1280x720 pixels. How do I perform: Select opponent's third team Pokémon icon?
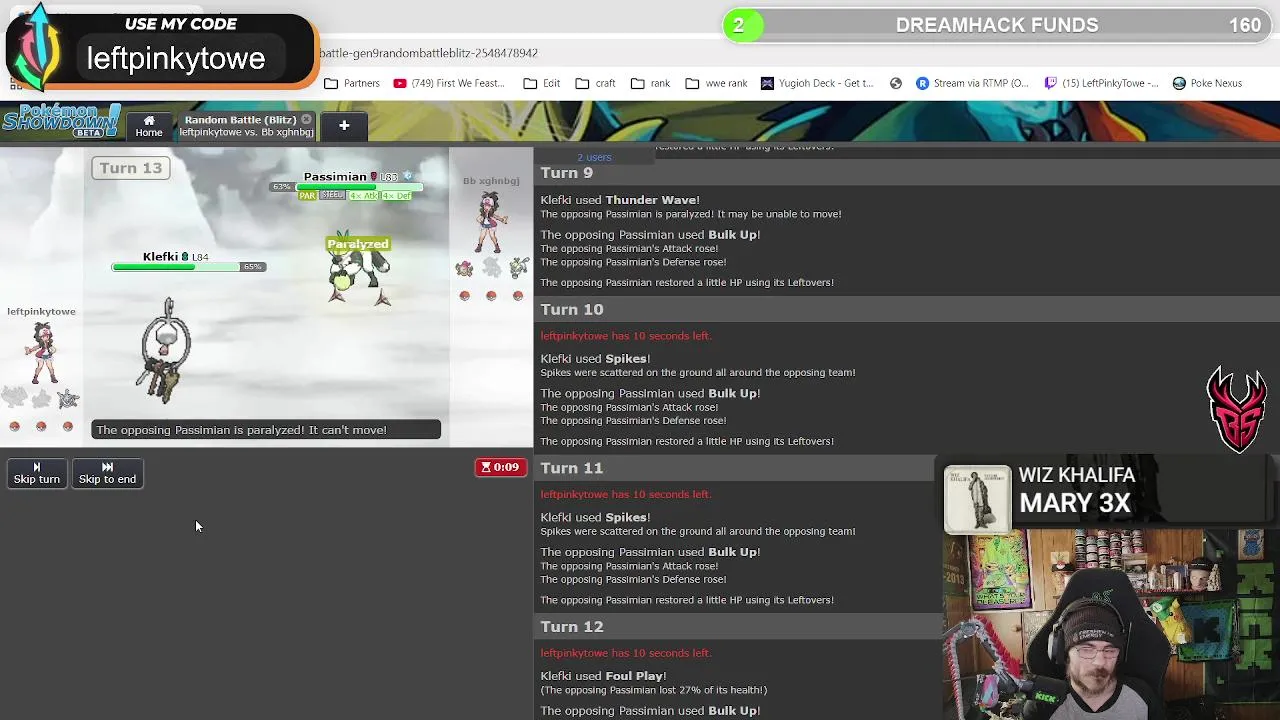click(x=518, y=268)
